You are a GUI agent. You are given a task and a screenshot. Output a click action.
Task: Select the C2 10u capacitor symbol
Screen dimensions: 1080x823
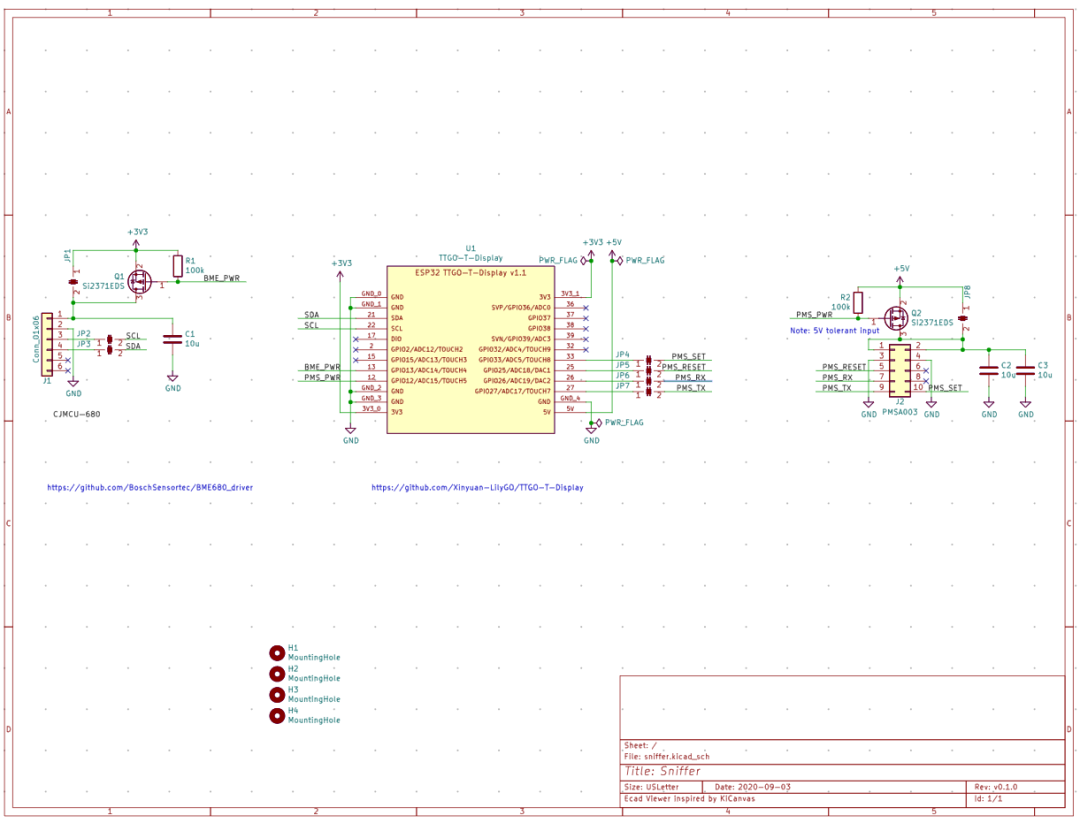[988, 371]
